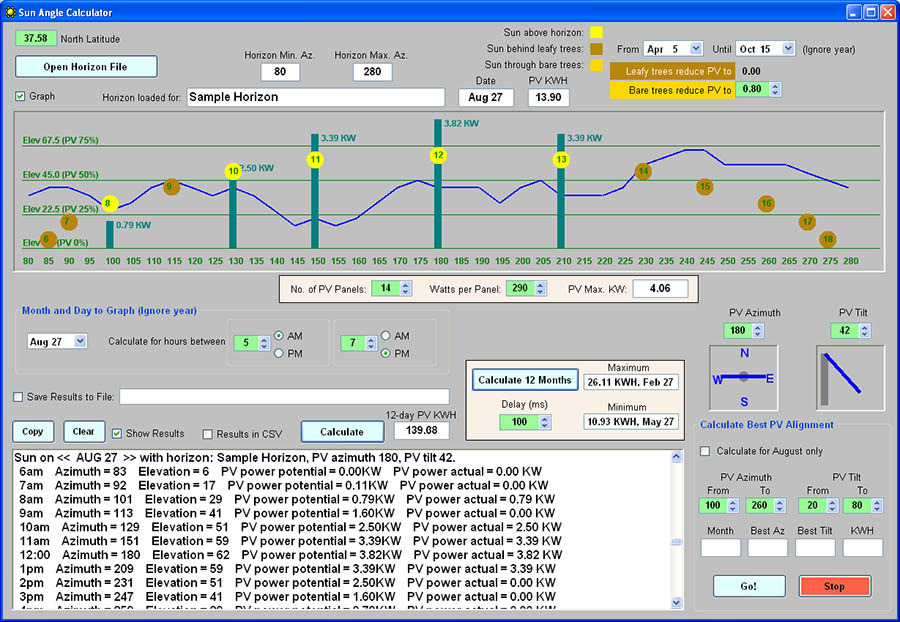Click the hour 9 sun marker on the graph
Viewport: 900px width, 622px height.
170,186
